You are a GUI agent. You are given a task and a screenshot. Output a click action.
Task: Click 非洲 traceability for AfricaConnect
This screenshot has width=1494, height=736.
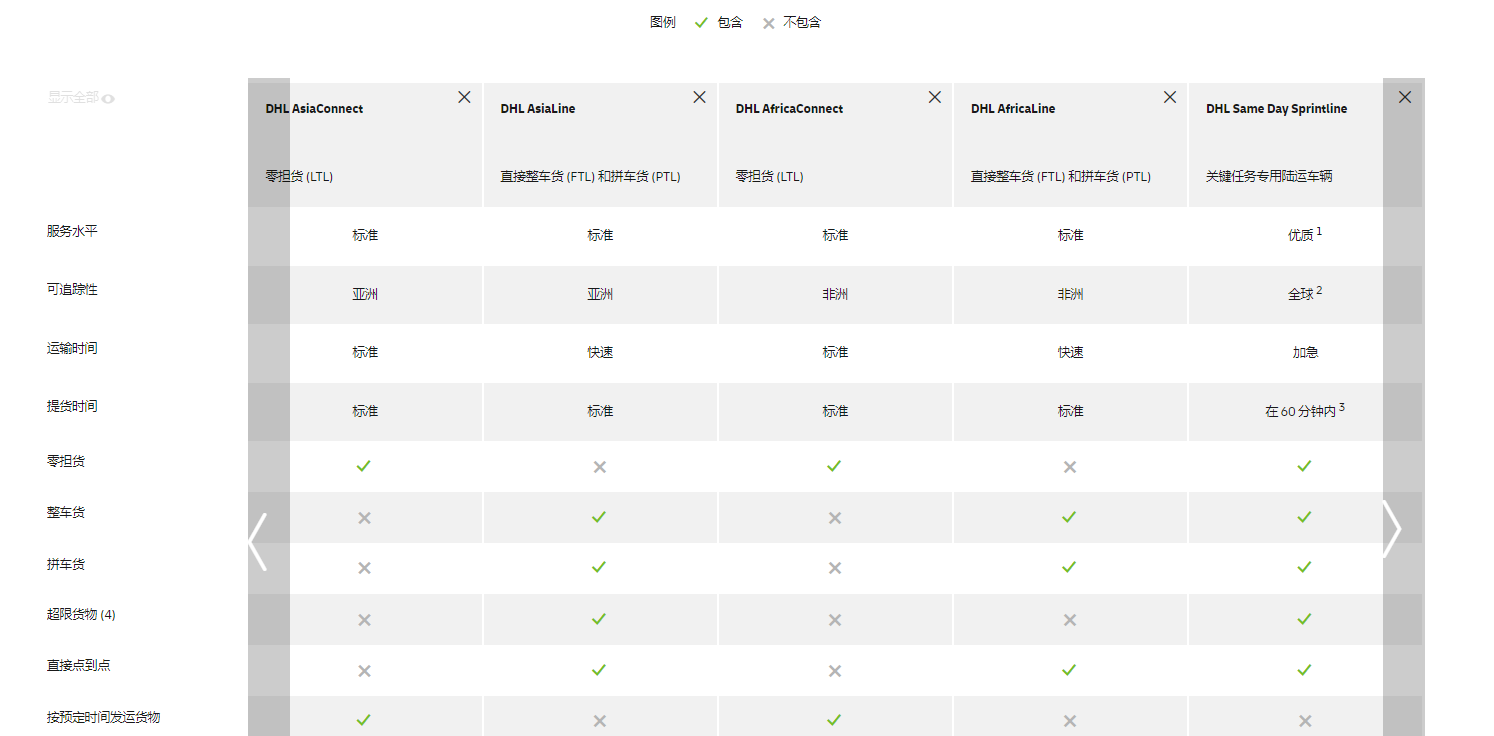click(835, 294)
